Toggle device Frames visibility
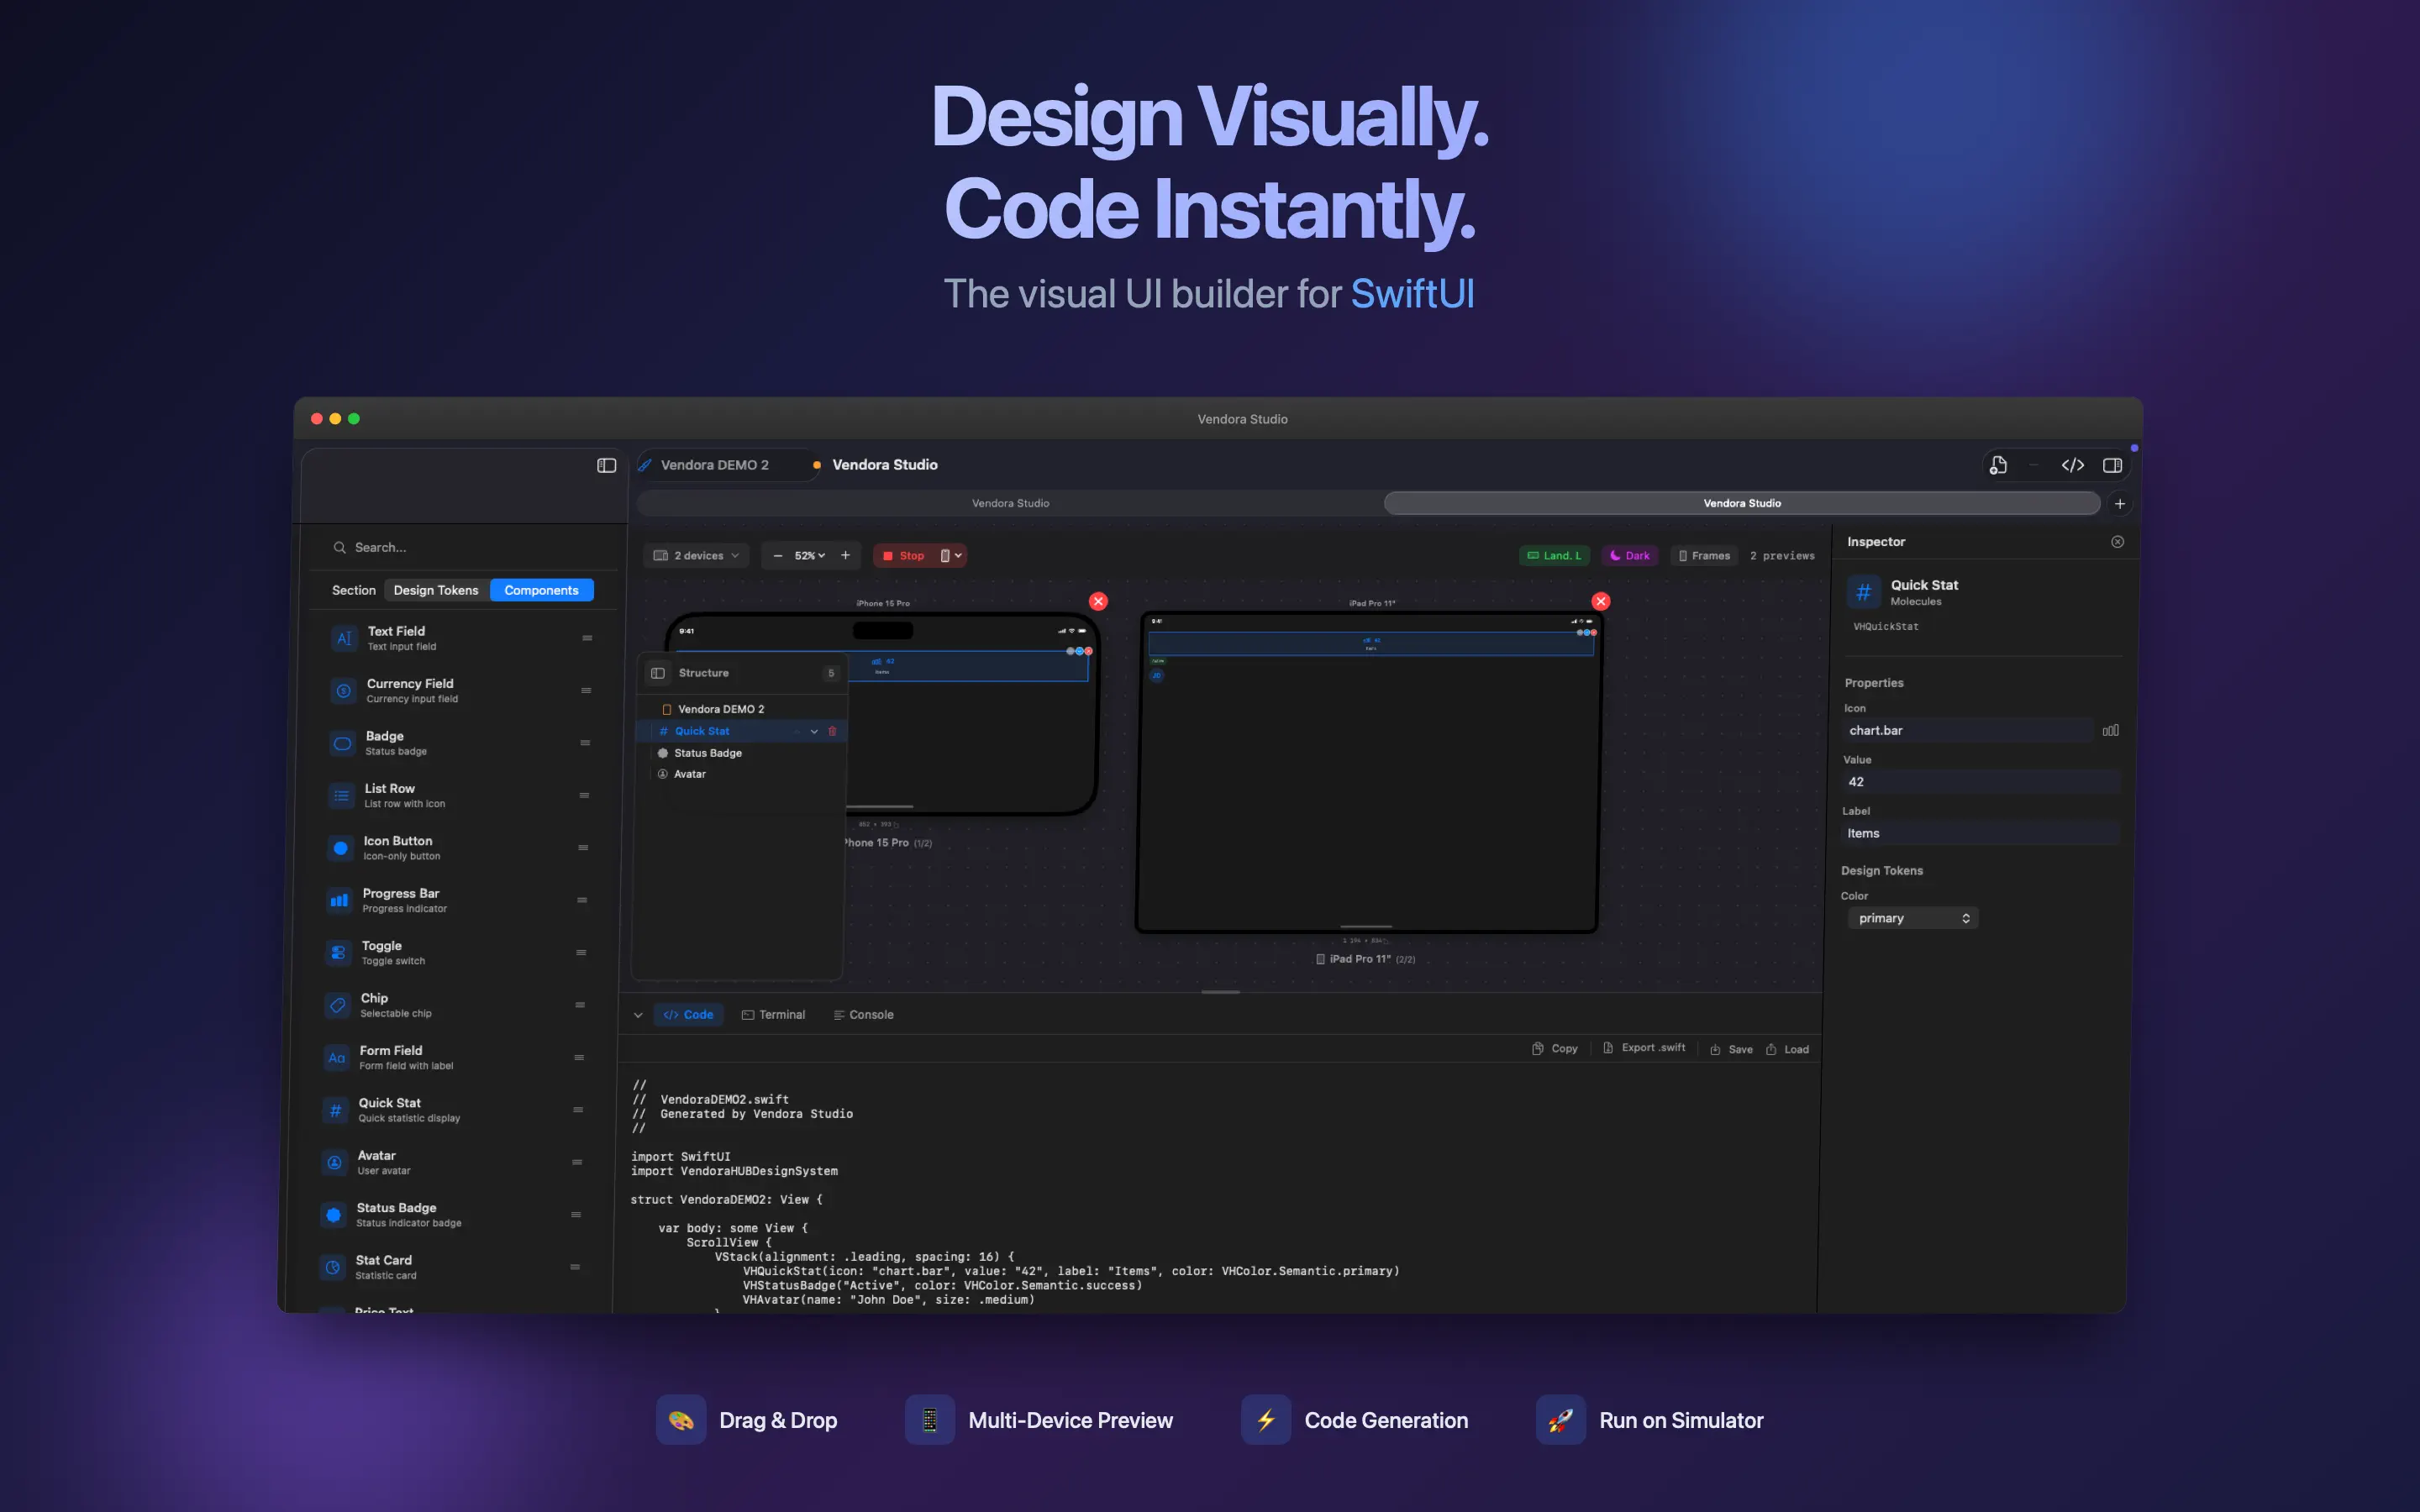The height and width of the screenshot is (1512, 2420). pyautogui.click(x=1705, y=555)
